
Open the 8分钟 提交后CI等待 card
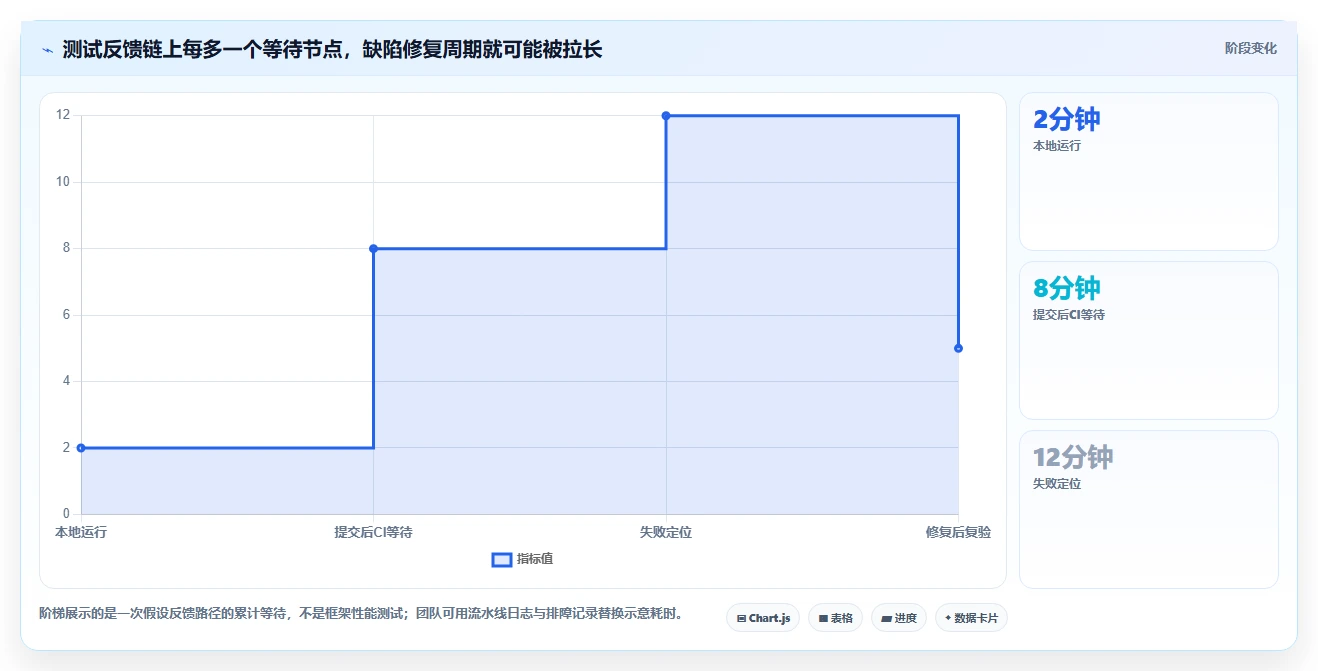(x=1148, y=340)
